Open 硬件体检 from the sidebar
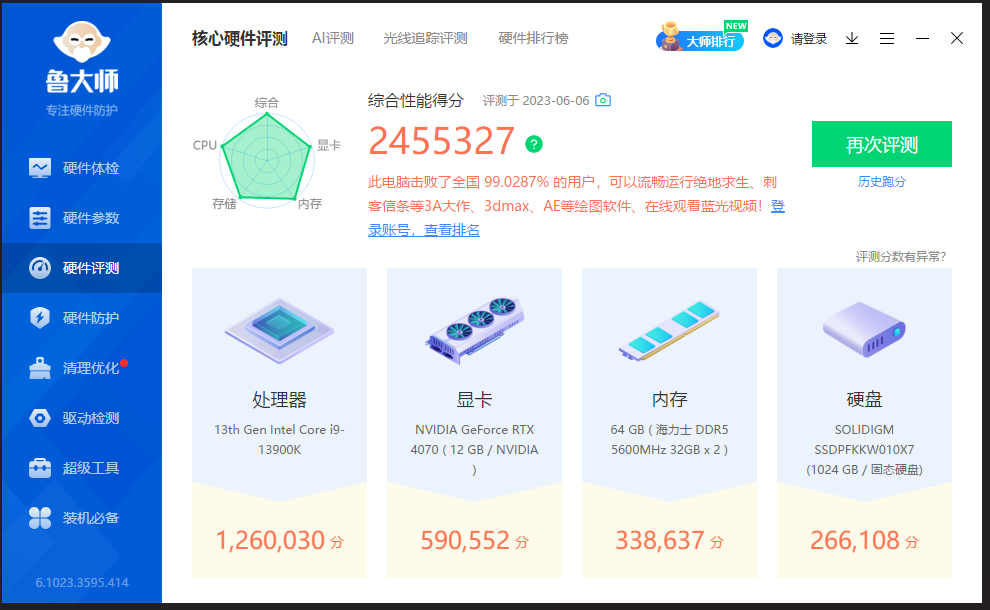The image size is (990, 610). (81, 168)
